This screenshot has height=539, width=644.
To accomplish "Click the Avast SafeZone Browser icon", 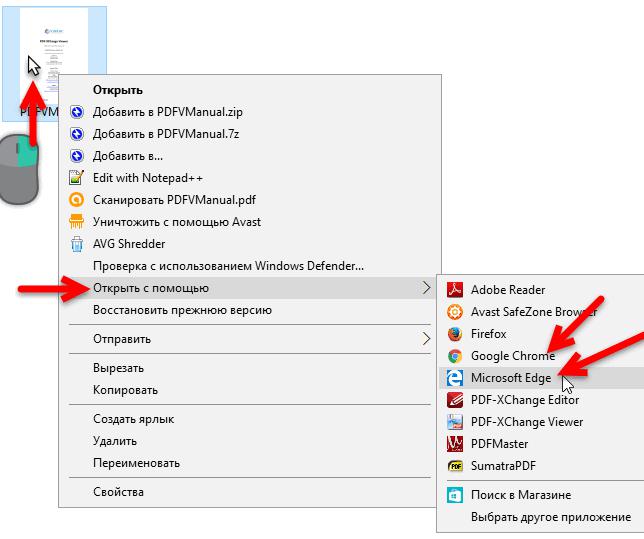I will 455,312.
